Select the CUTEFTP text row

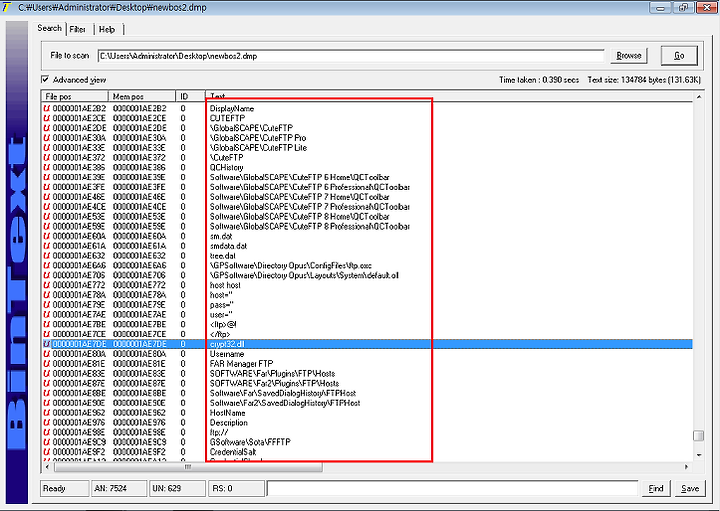click(x=367, y=118)
